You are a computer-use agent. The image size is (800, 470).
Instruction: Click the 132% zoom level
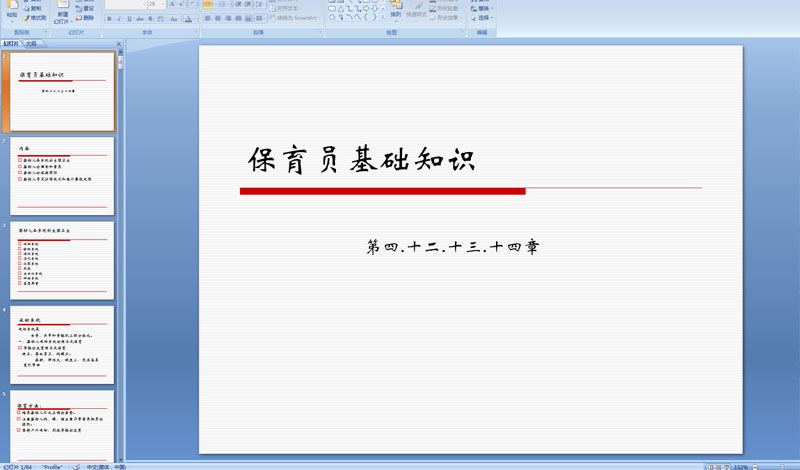pos(741,467)
